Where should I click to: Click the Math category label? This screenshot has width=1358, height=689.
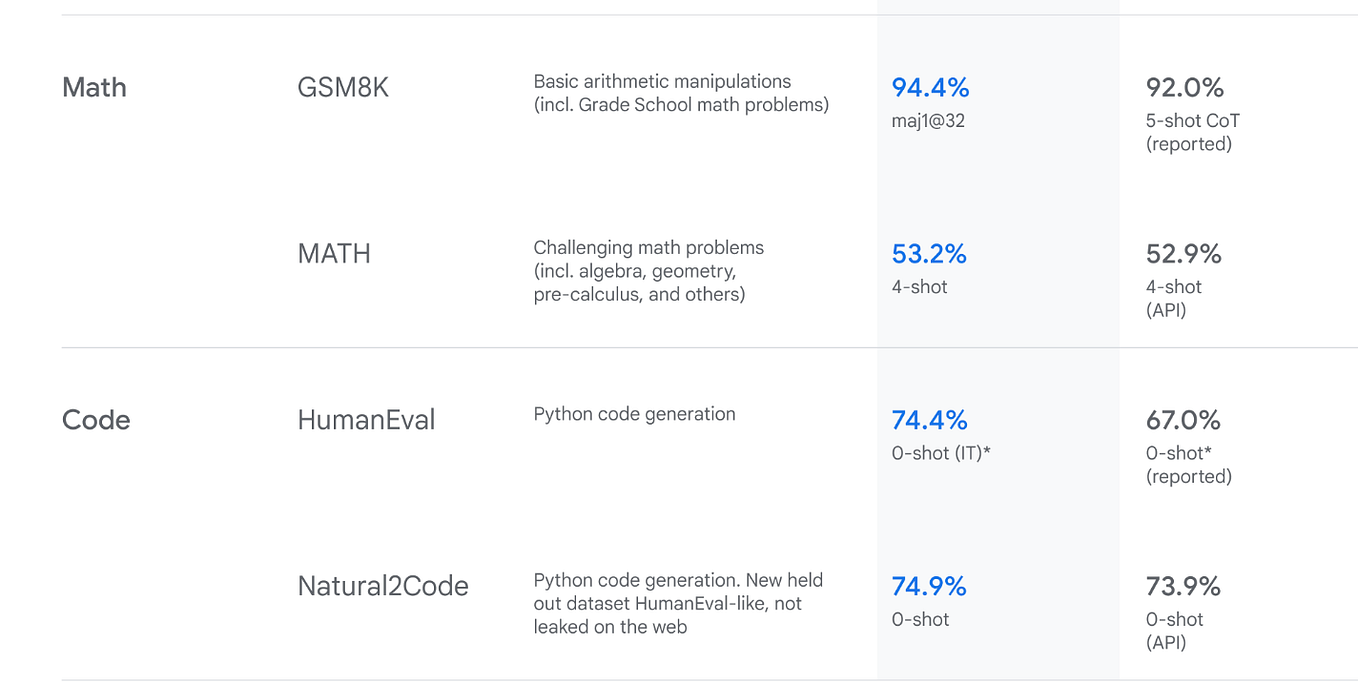tap(94, 88)
